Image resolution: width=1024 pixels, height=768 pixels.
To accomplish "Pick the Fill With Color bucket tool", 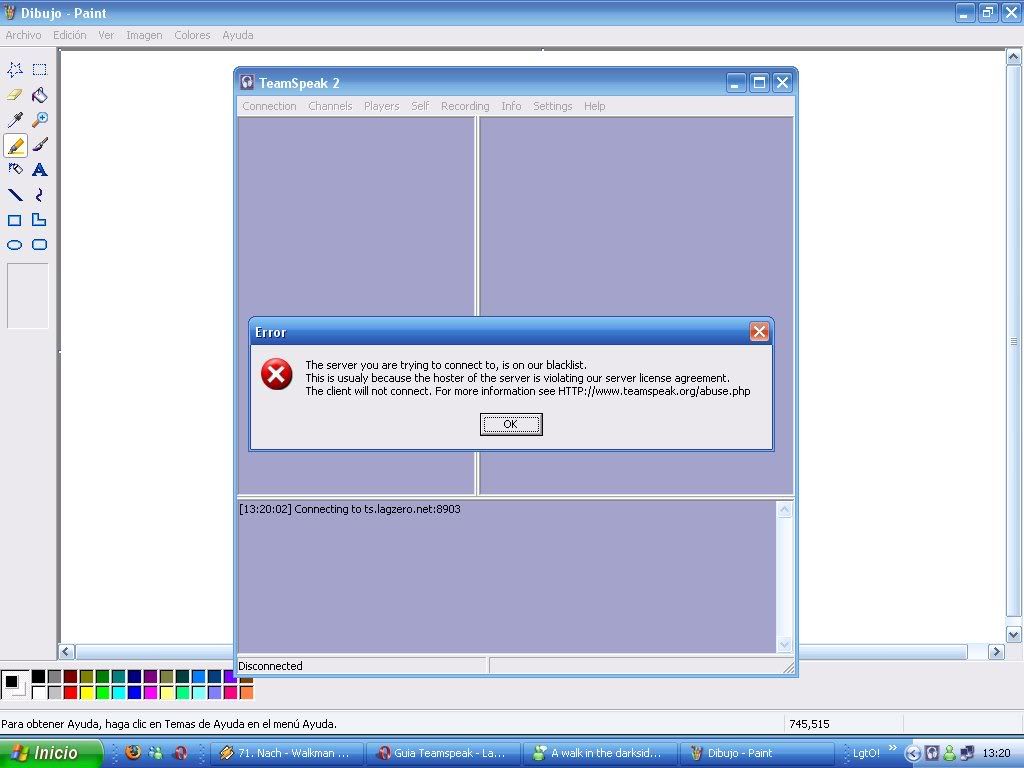I will 40,95.
